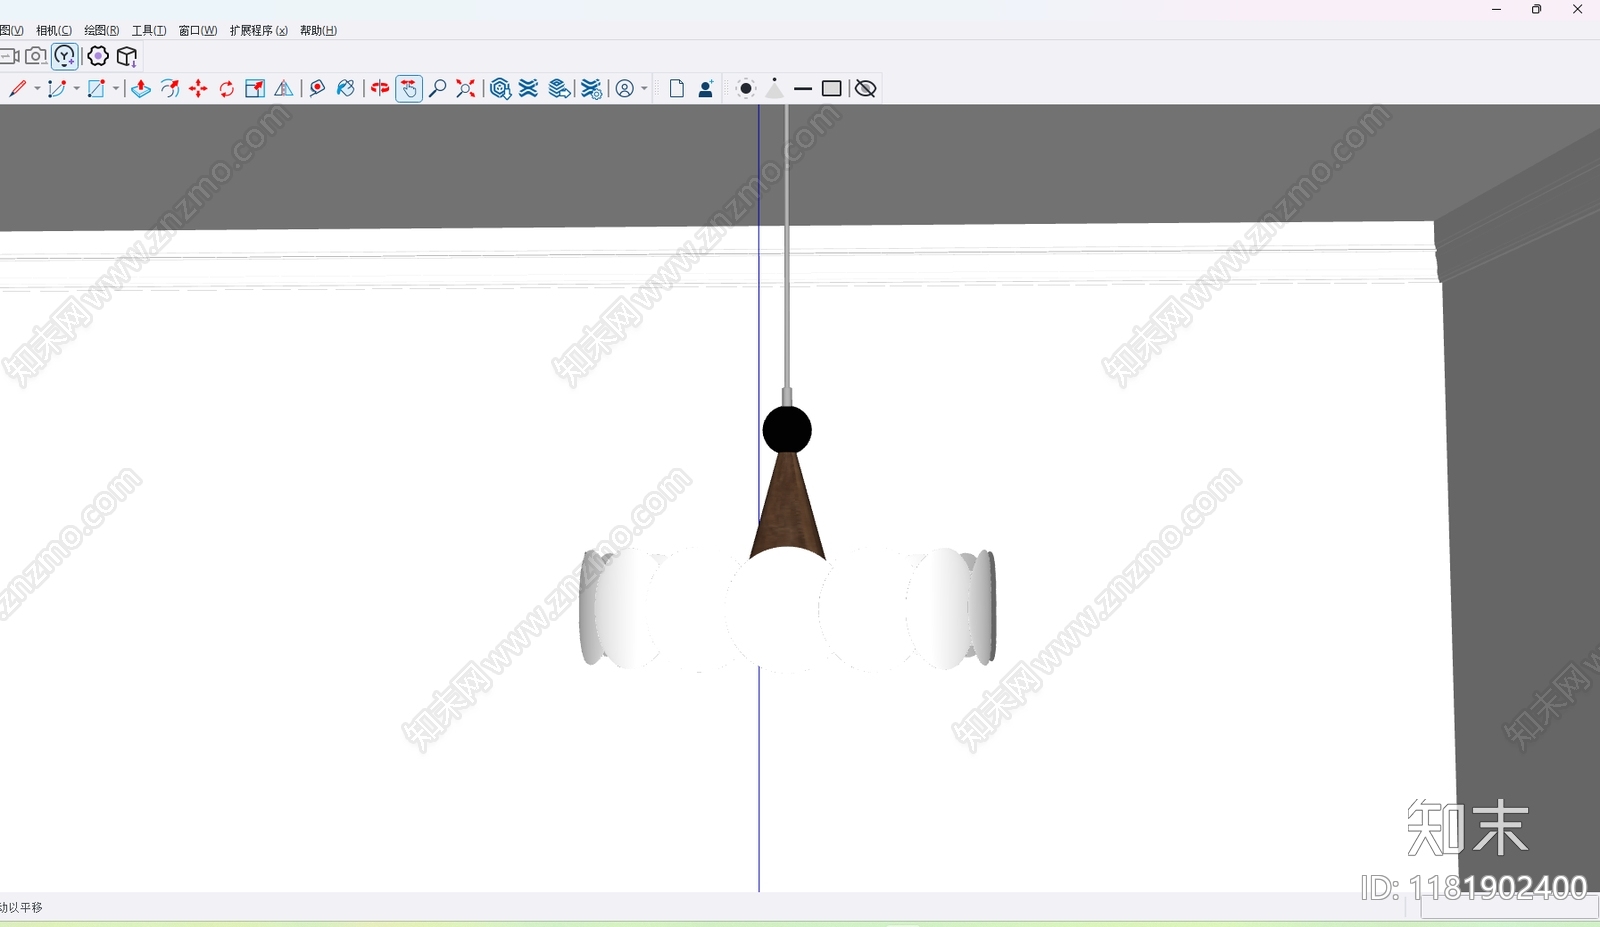Click the still camera icon in top toolbar

36,56
